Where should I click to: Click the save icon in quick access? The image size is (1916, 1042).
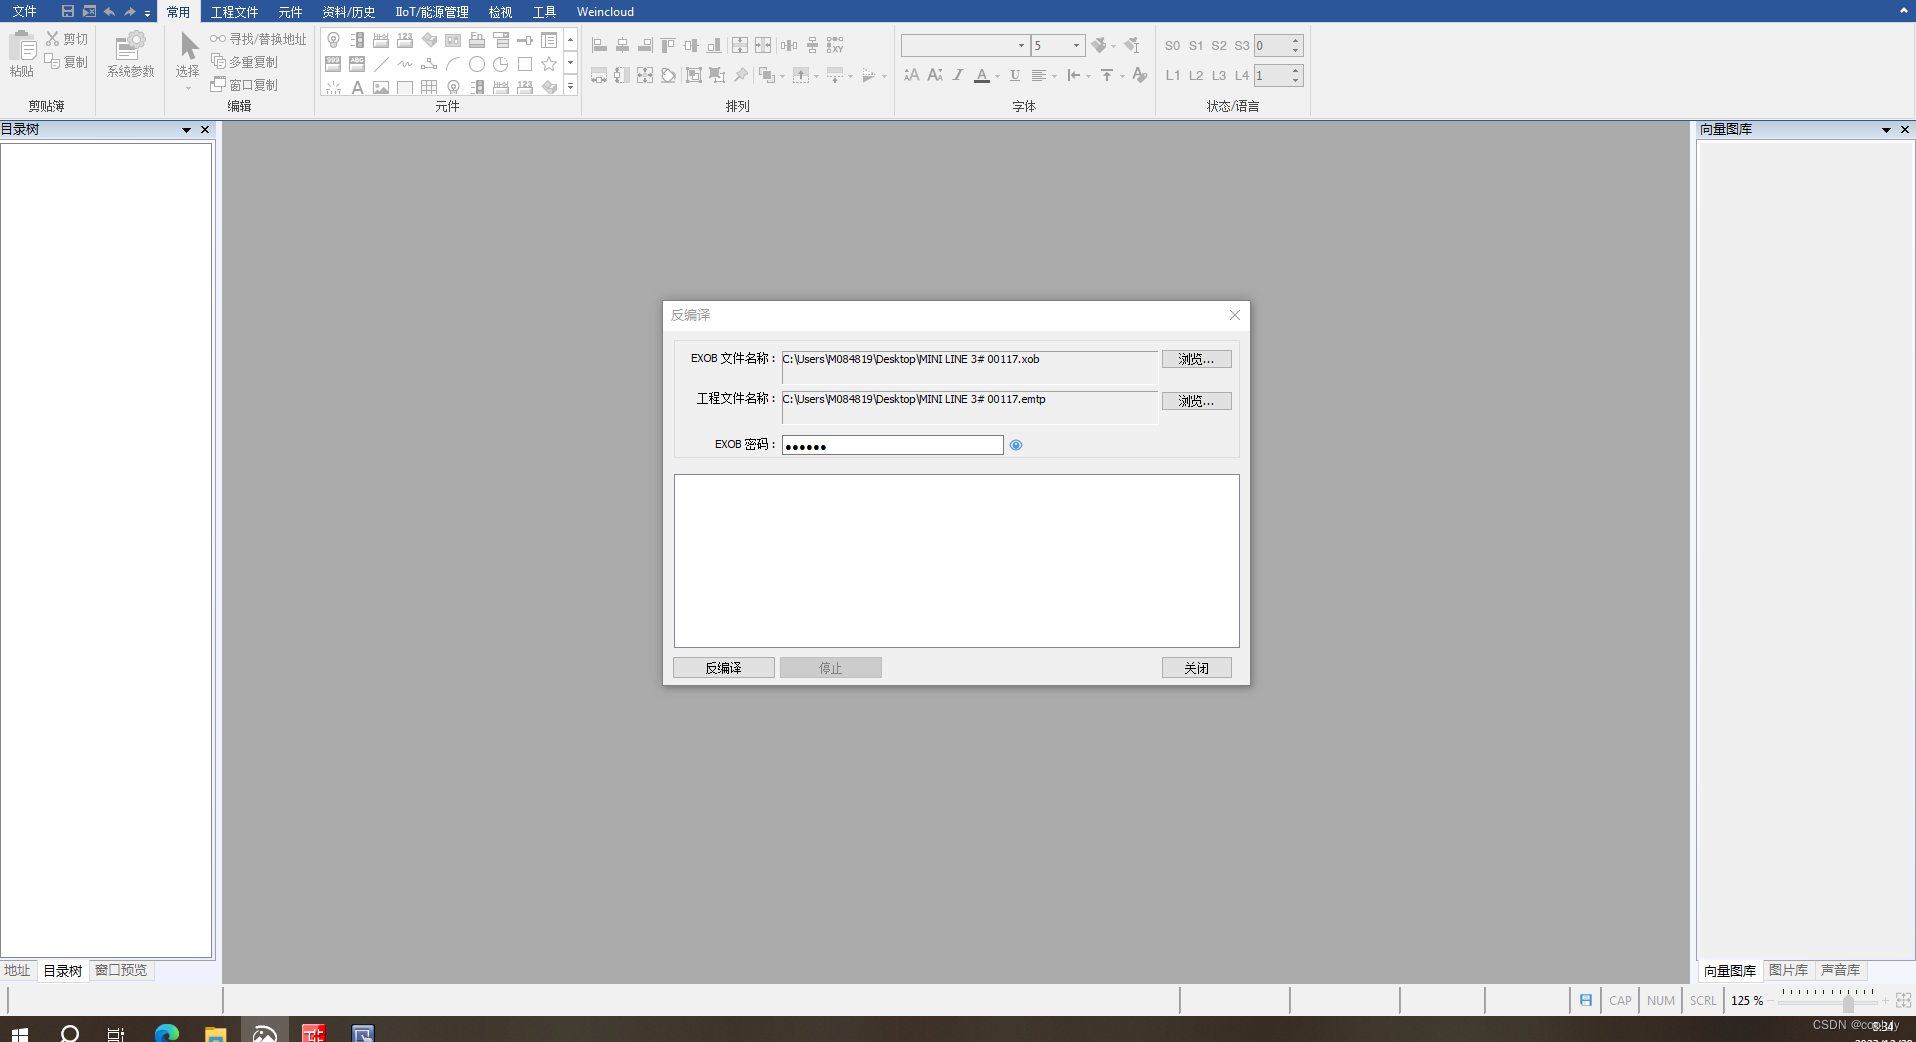[x=67, y=11]
